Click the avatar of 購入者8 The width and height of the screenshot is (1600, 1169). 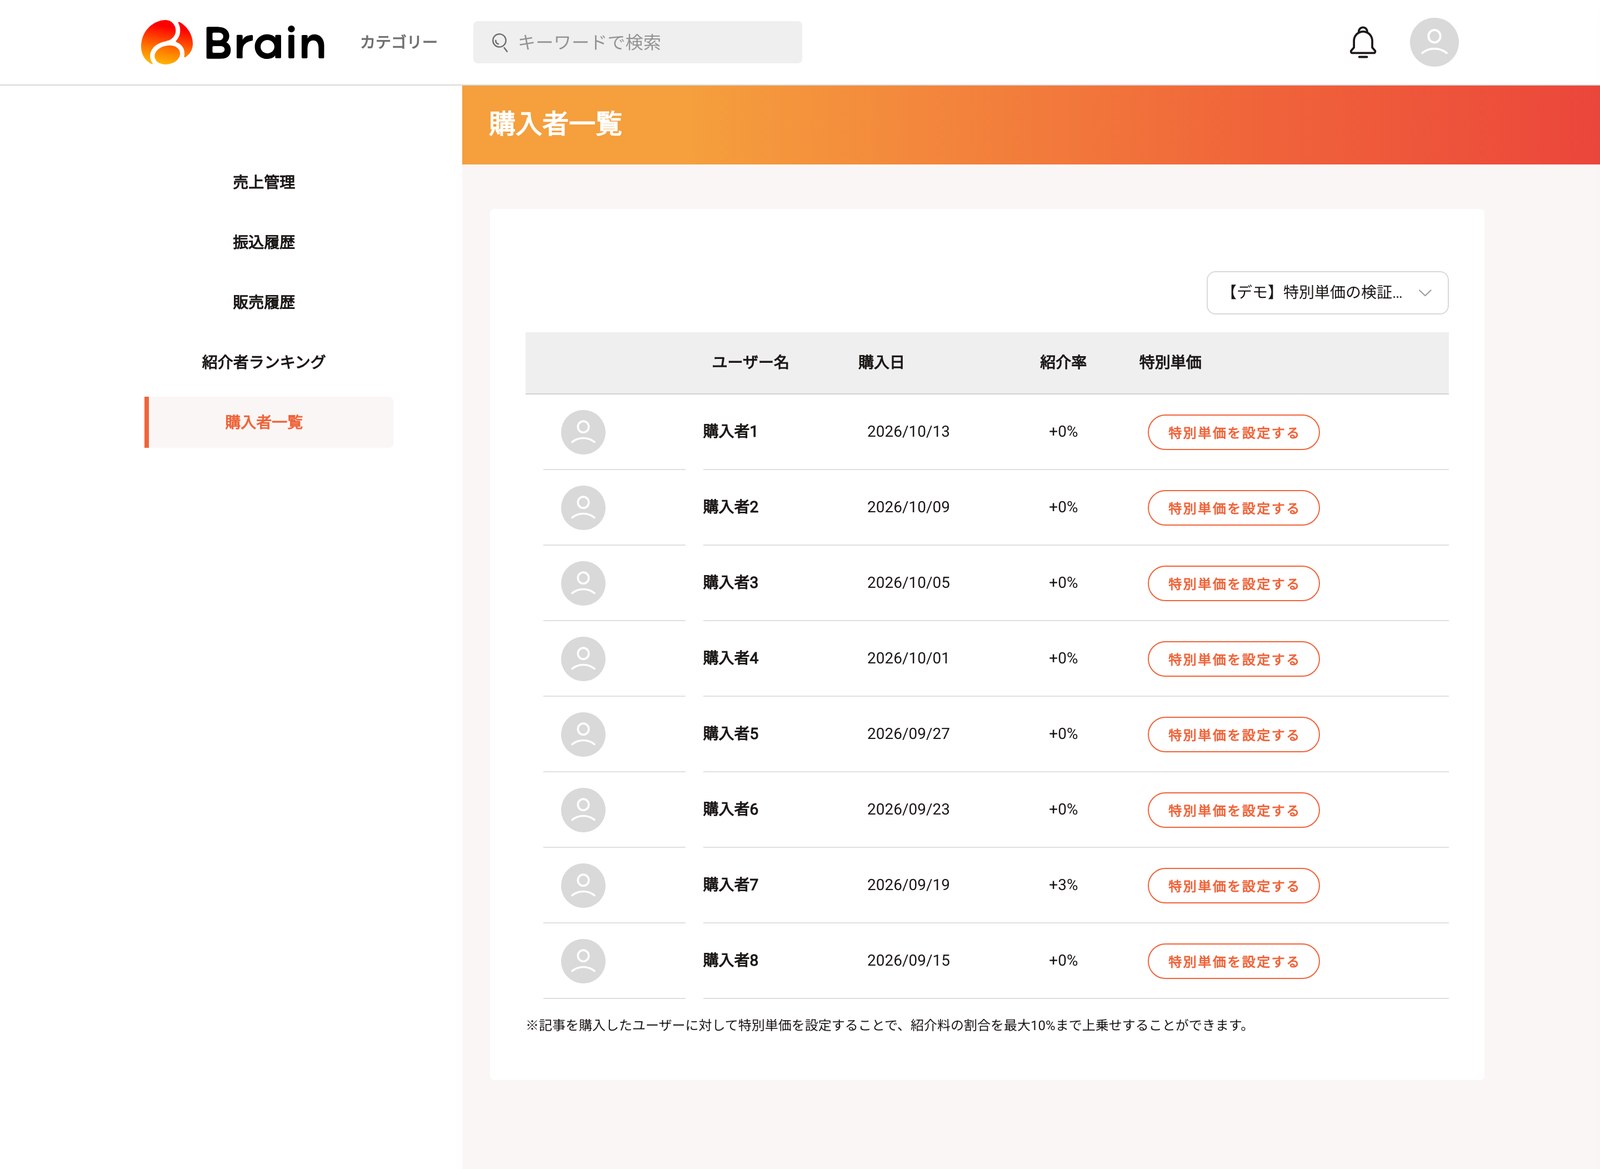point(583,961)
